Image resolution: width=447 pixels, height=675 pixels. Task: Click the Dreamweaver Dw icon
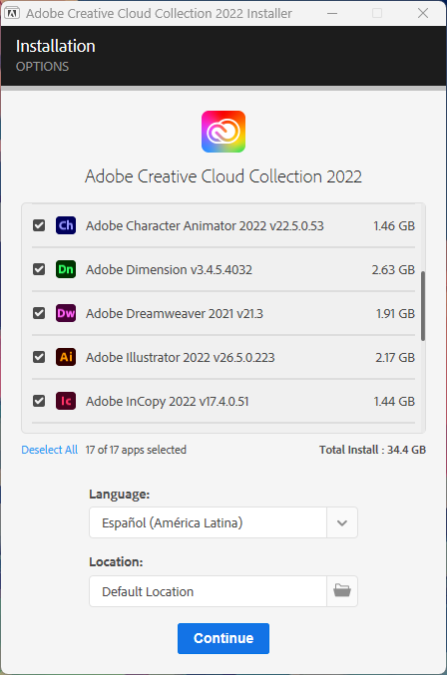pos(66,313)
